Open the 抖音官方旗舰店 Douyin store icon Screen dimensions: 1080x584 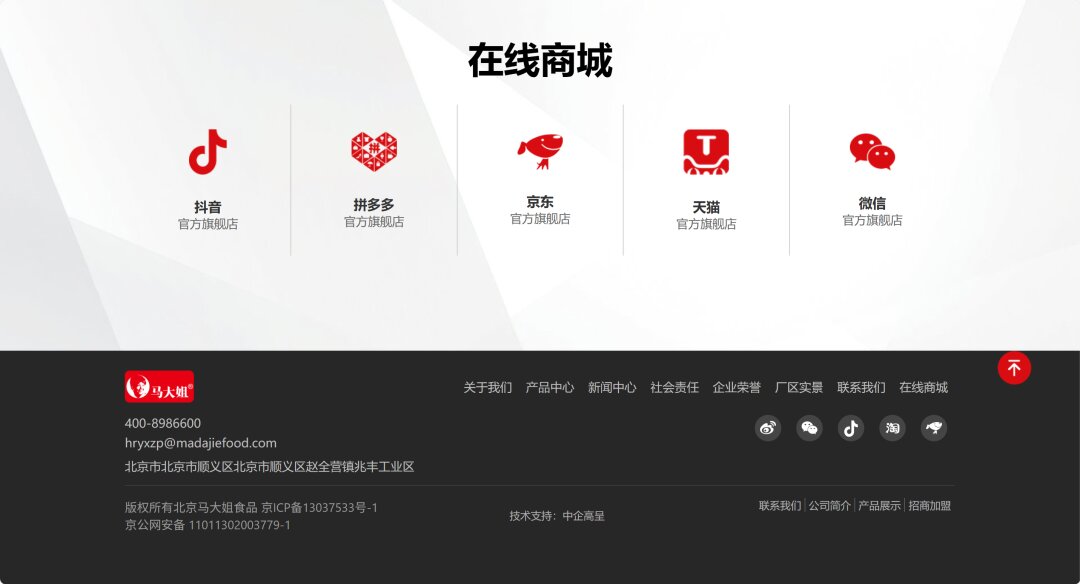(x=208, y=150)
